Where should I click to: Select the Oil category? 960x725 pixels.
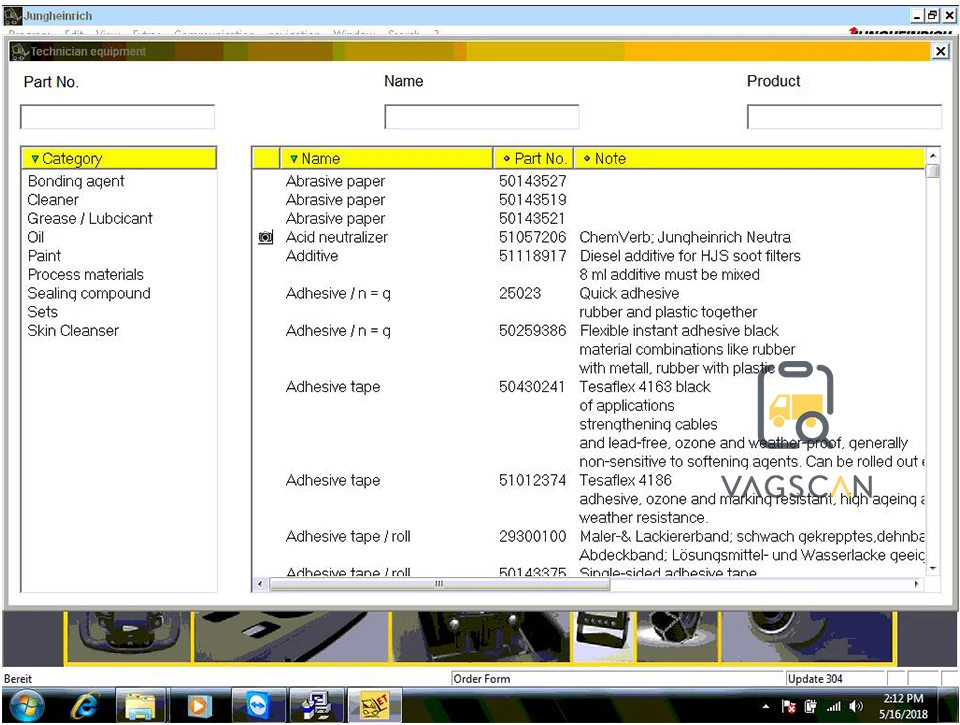tap(36, 238)
